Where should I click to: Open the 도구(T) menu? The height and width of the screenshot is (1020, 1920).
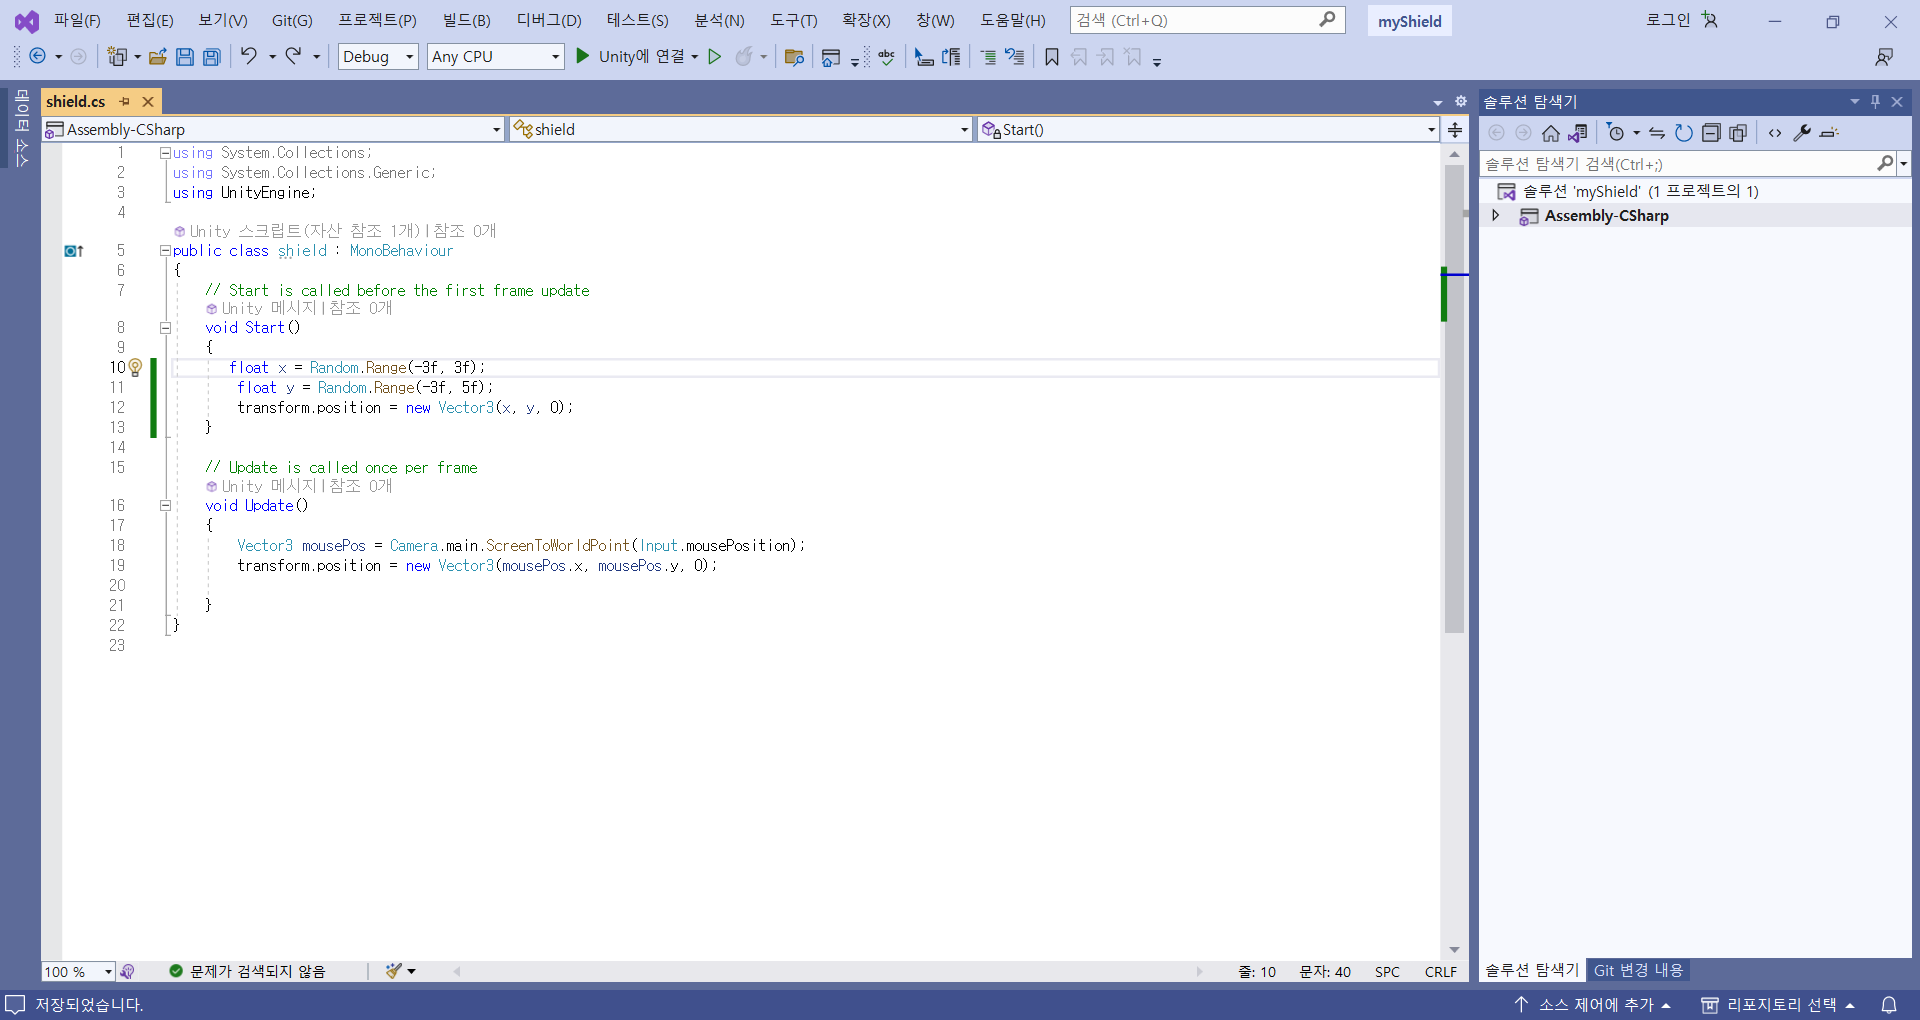pos(793,20)
